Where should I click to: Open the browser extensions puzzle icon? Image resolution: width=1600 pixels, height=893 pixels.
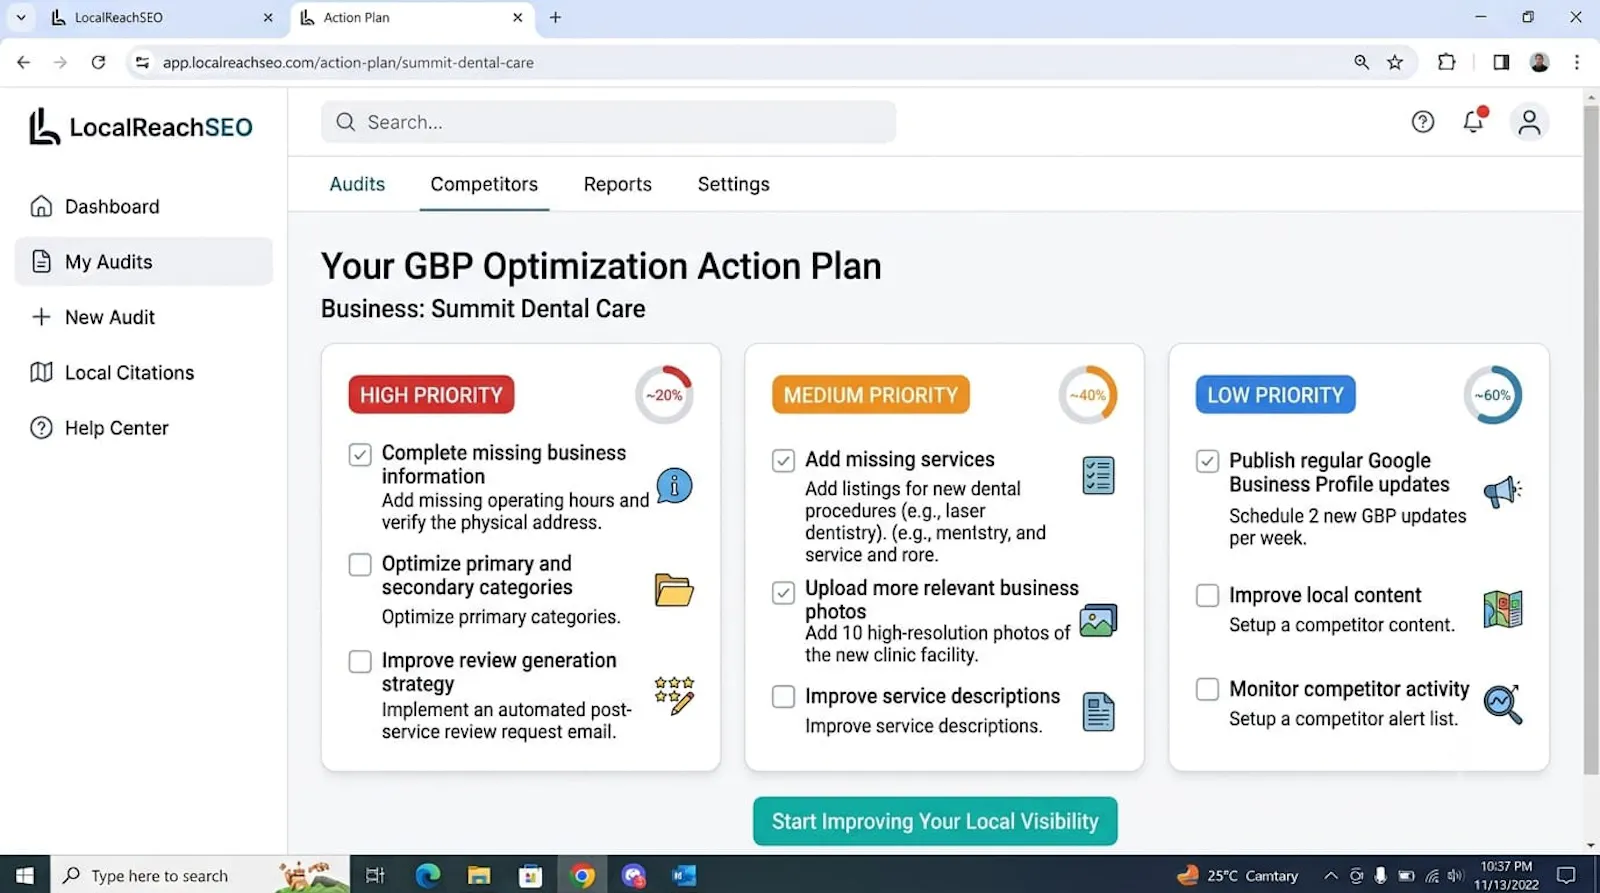pos(1446,62)
